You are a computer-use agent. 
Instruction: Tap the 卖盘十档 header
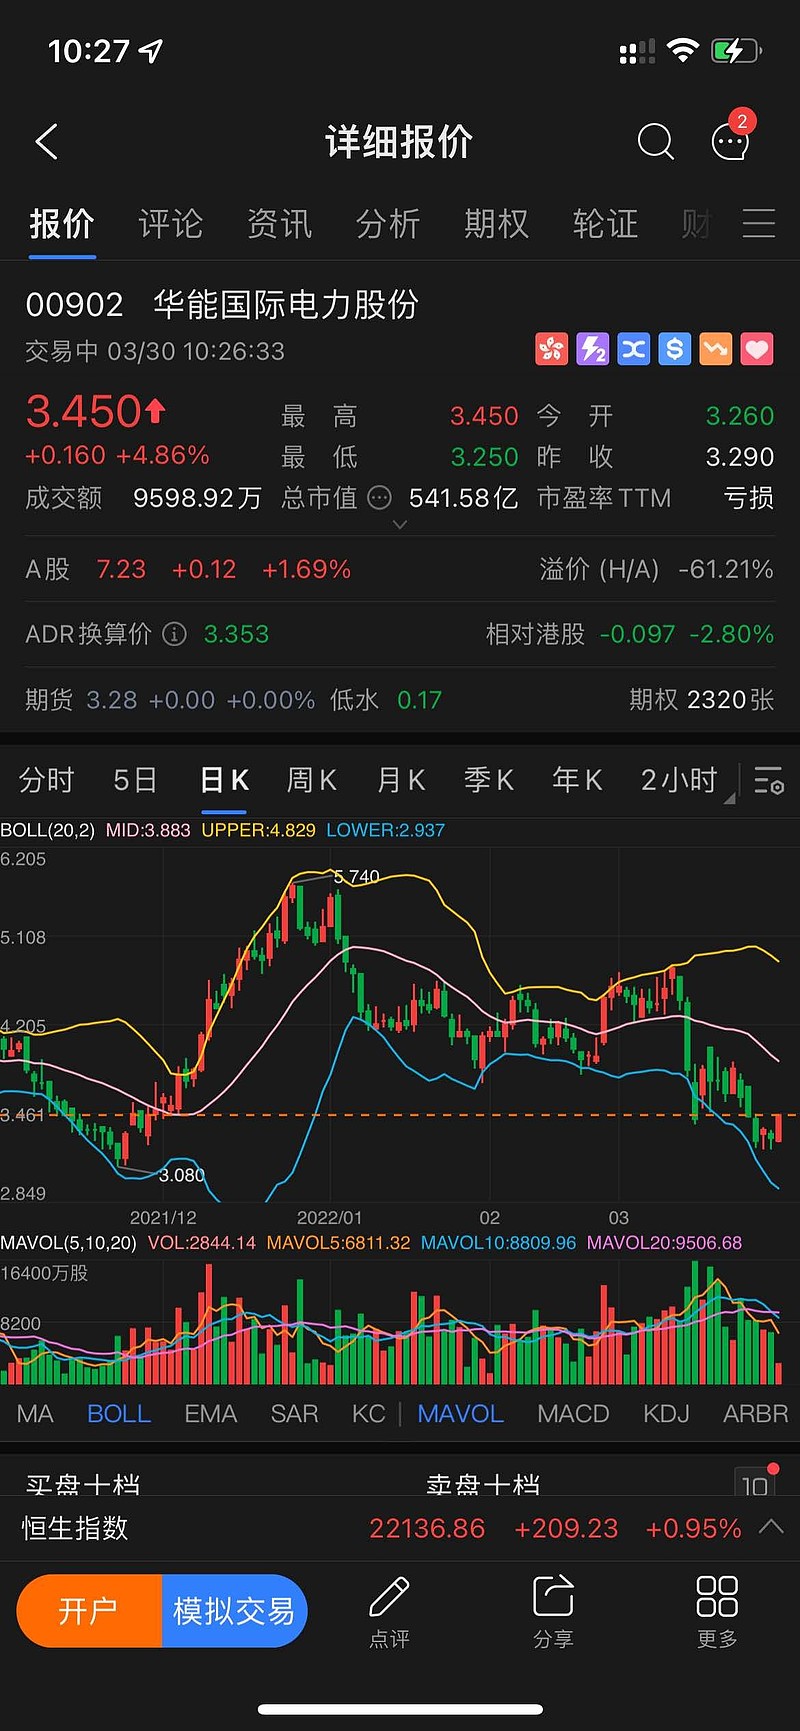(x=483, y=1484)
